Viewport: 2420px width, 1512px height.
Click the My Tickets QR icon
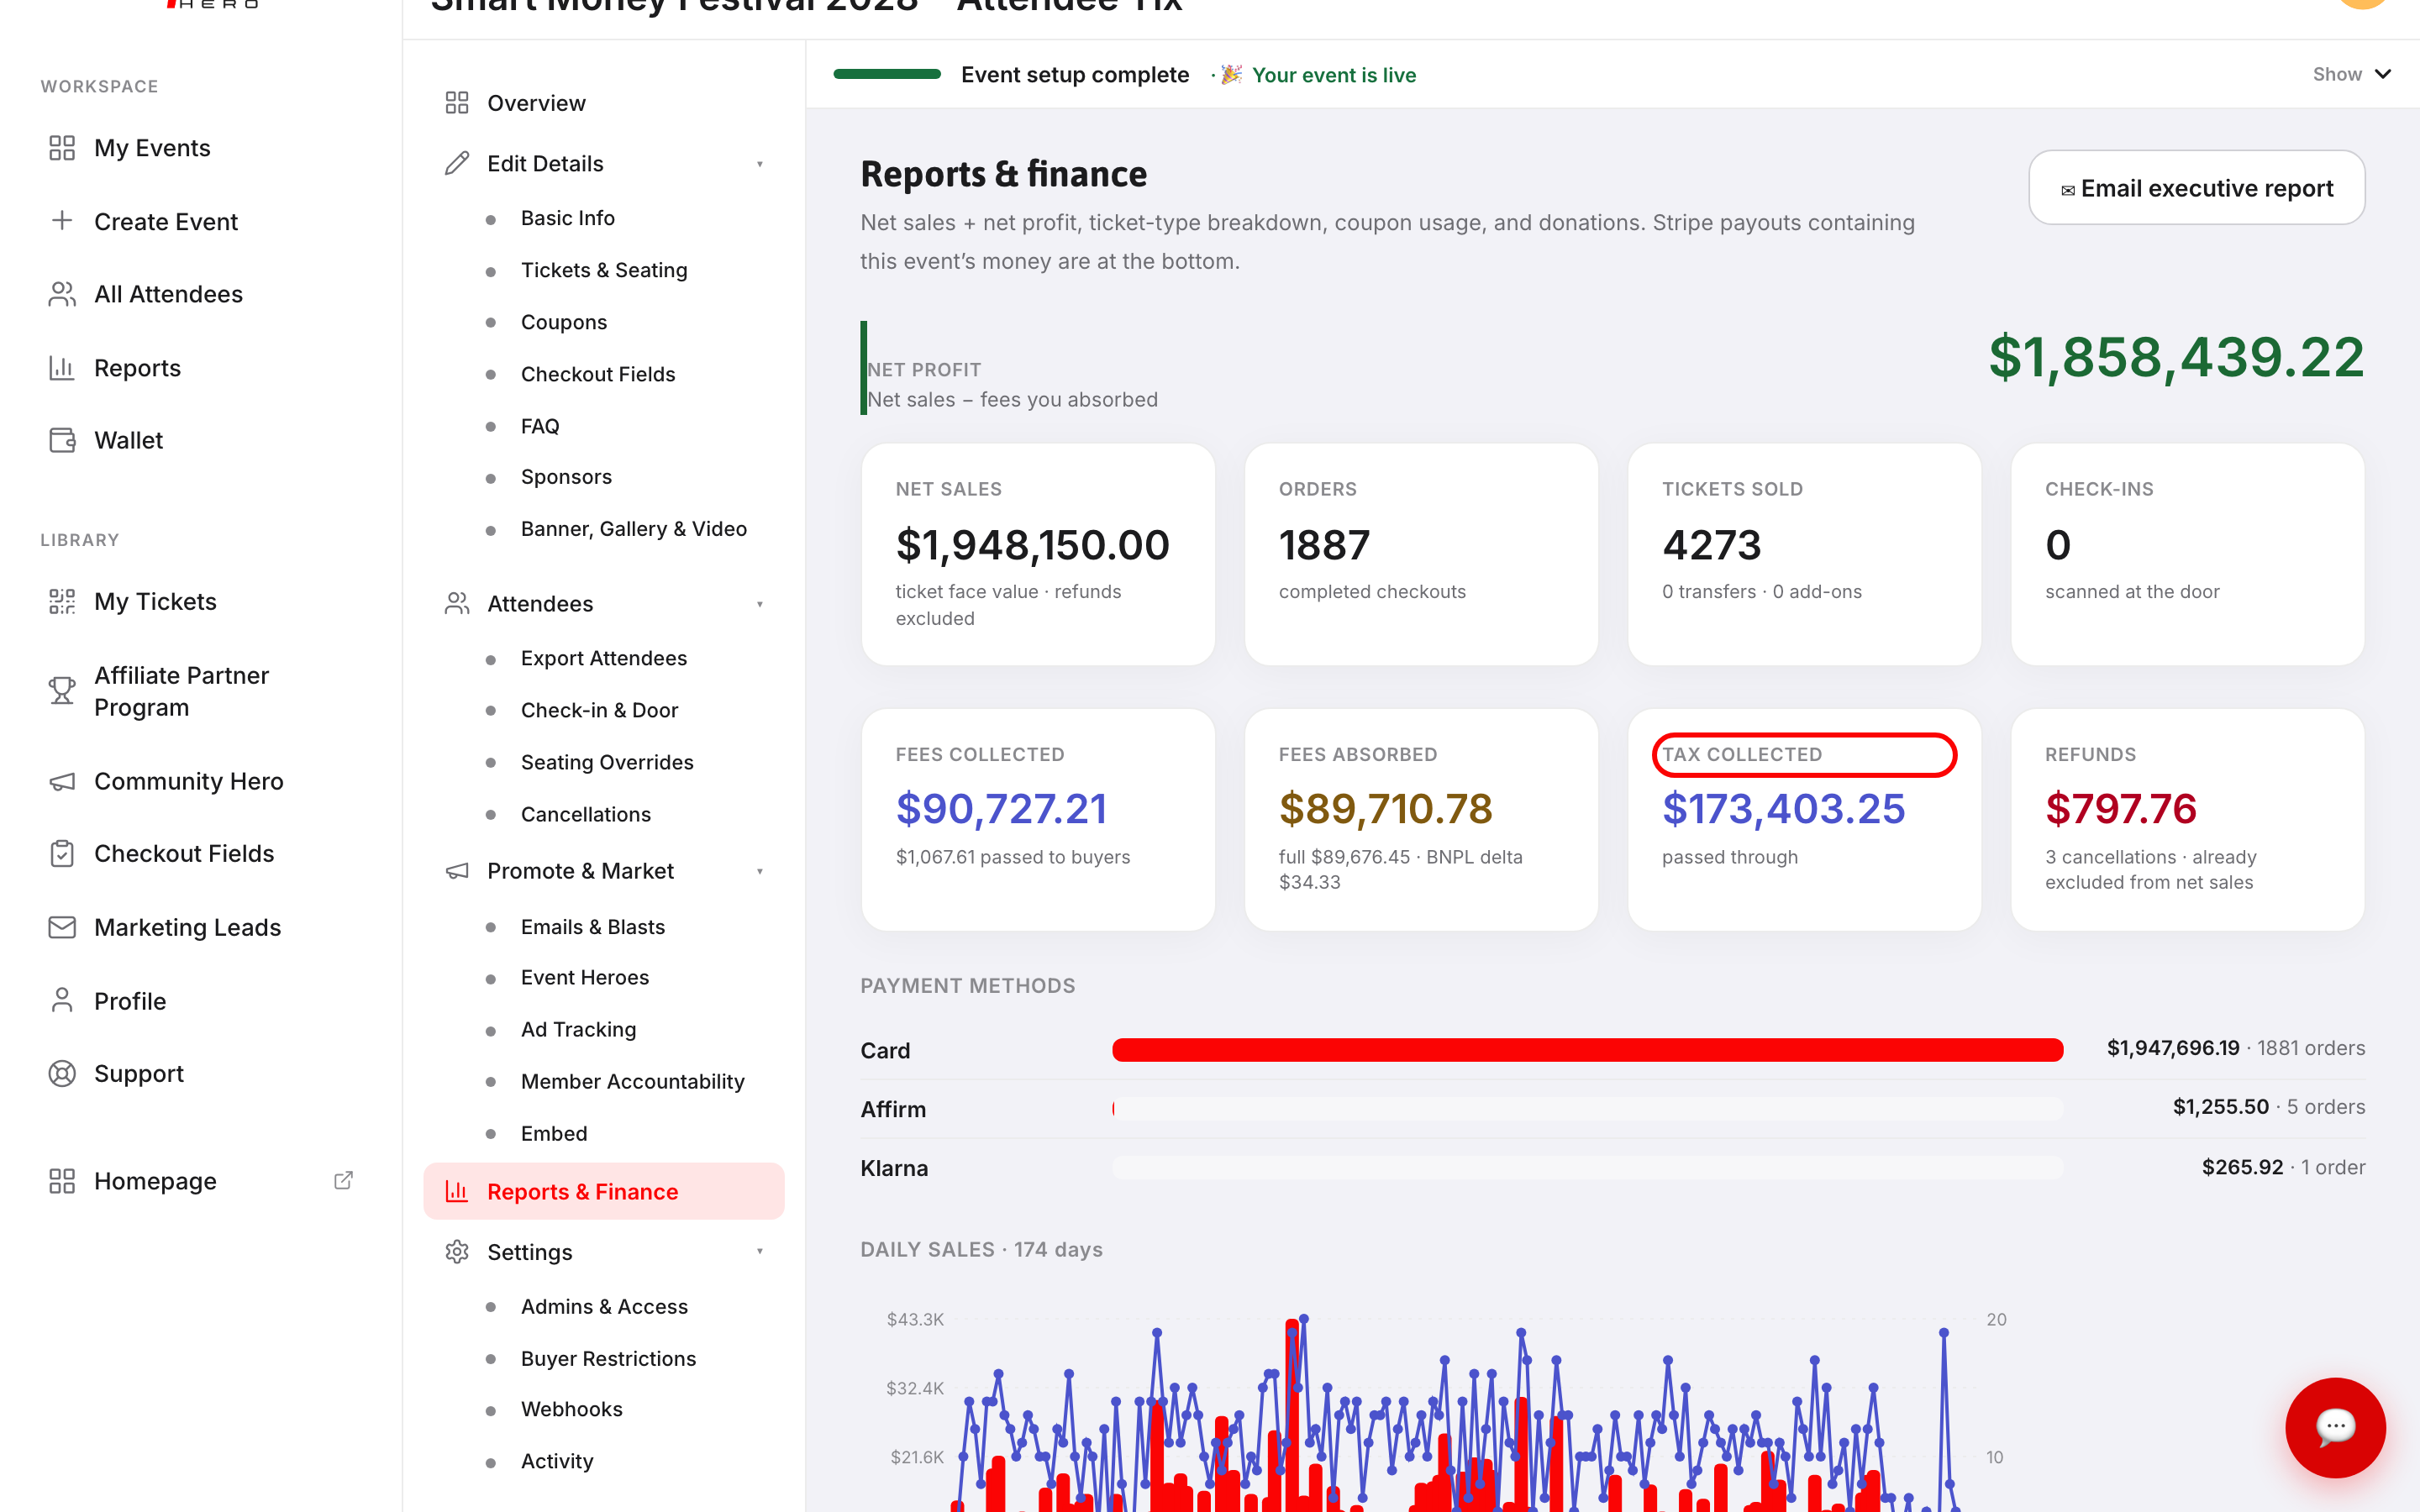[62, 601]
